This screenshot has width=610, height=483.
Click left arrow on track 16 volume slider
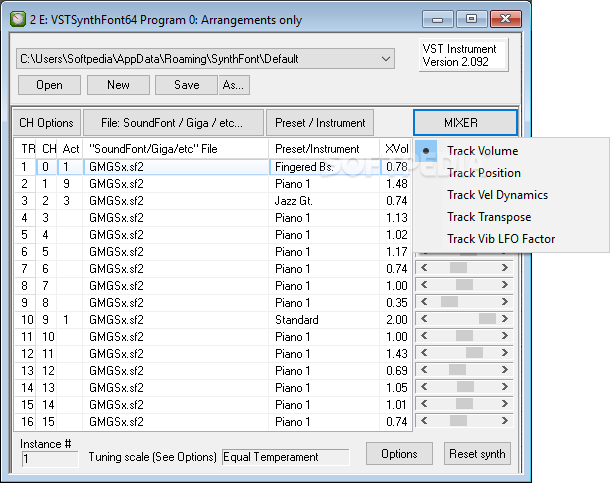click(424, 421)
